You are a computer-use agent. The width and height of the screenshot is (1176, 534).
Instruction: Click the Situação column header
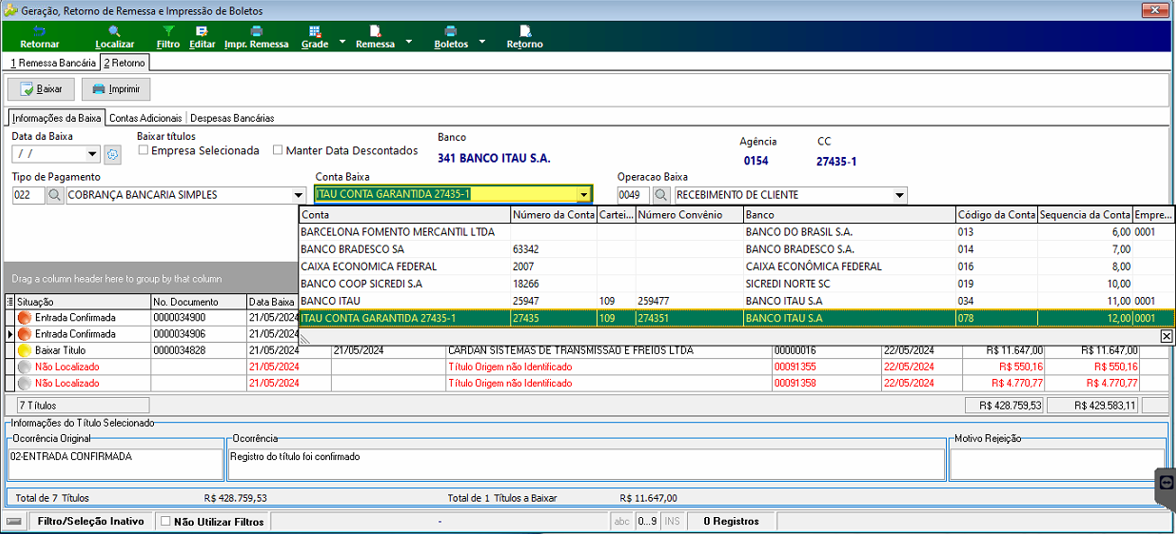tap(82, 302)
